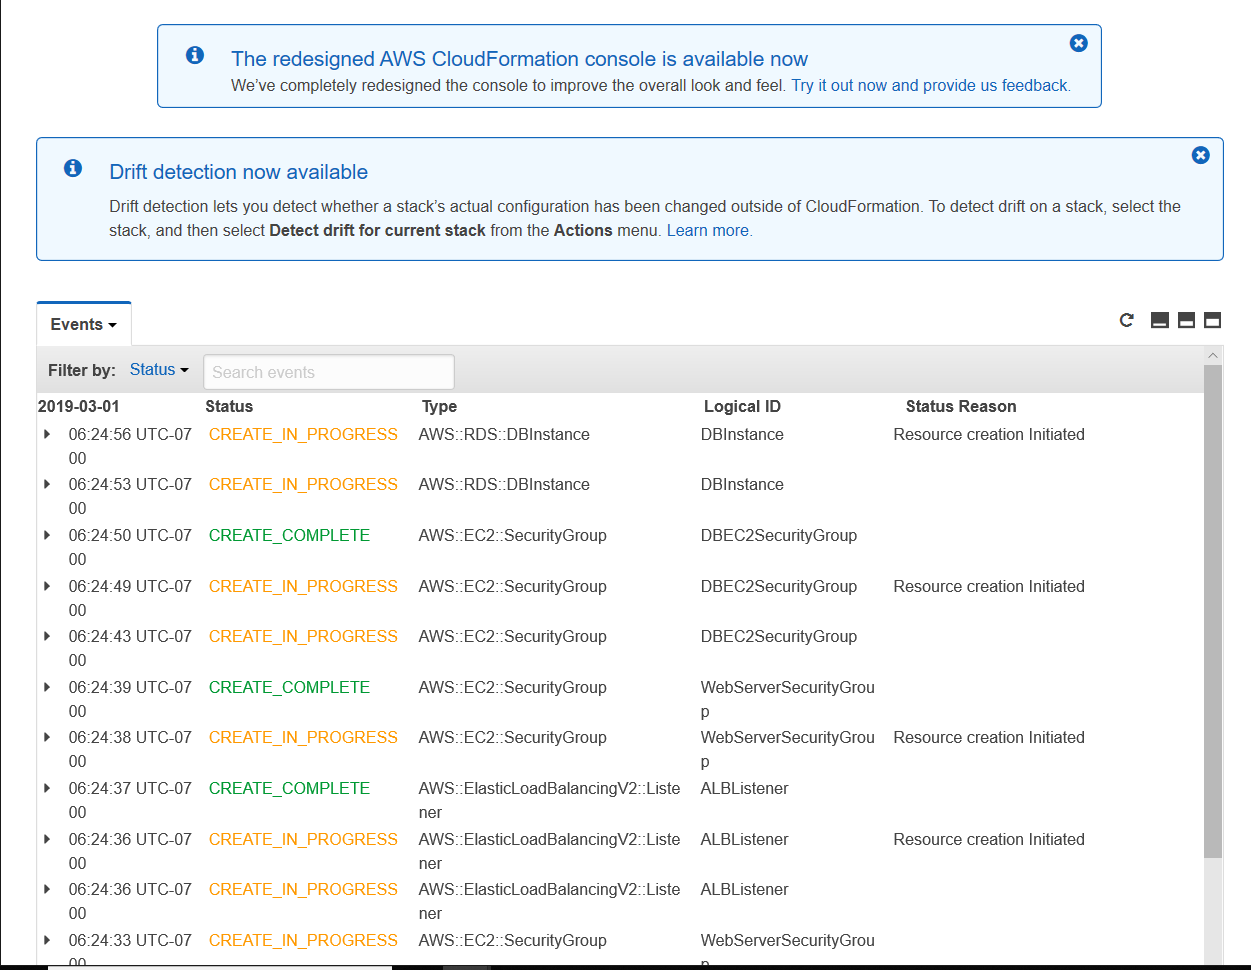The height and width of the screenshot is (970, 1251).
Task: Click the 2019-03-01 date header
Action: [x=79, y=406]
